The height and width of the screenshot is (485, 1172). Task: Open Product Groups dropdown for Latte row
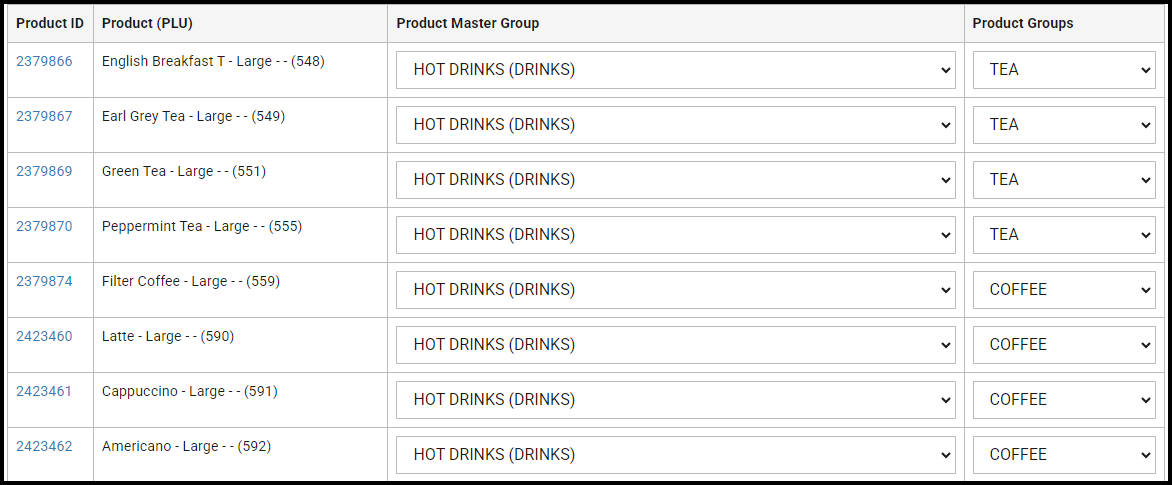(x=1063, y=345)
